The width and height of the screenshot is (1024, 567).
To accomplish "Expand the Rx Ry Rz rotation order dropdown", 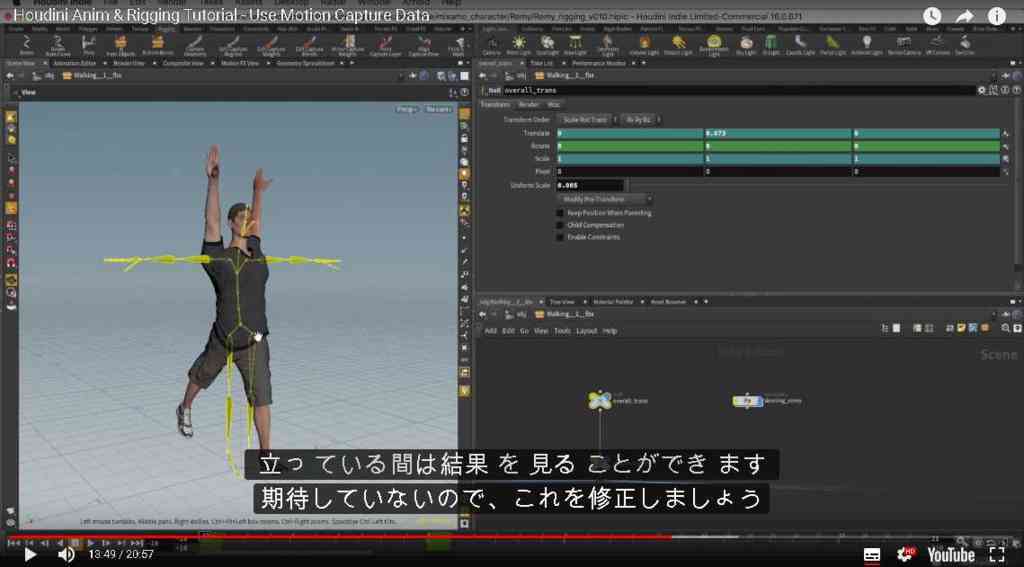I will 640,120.
